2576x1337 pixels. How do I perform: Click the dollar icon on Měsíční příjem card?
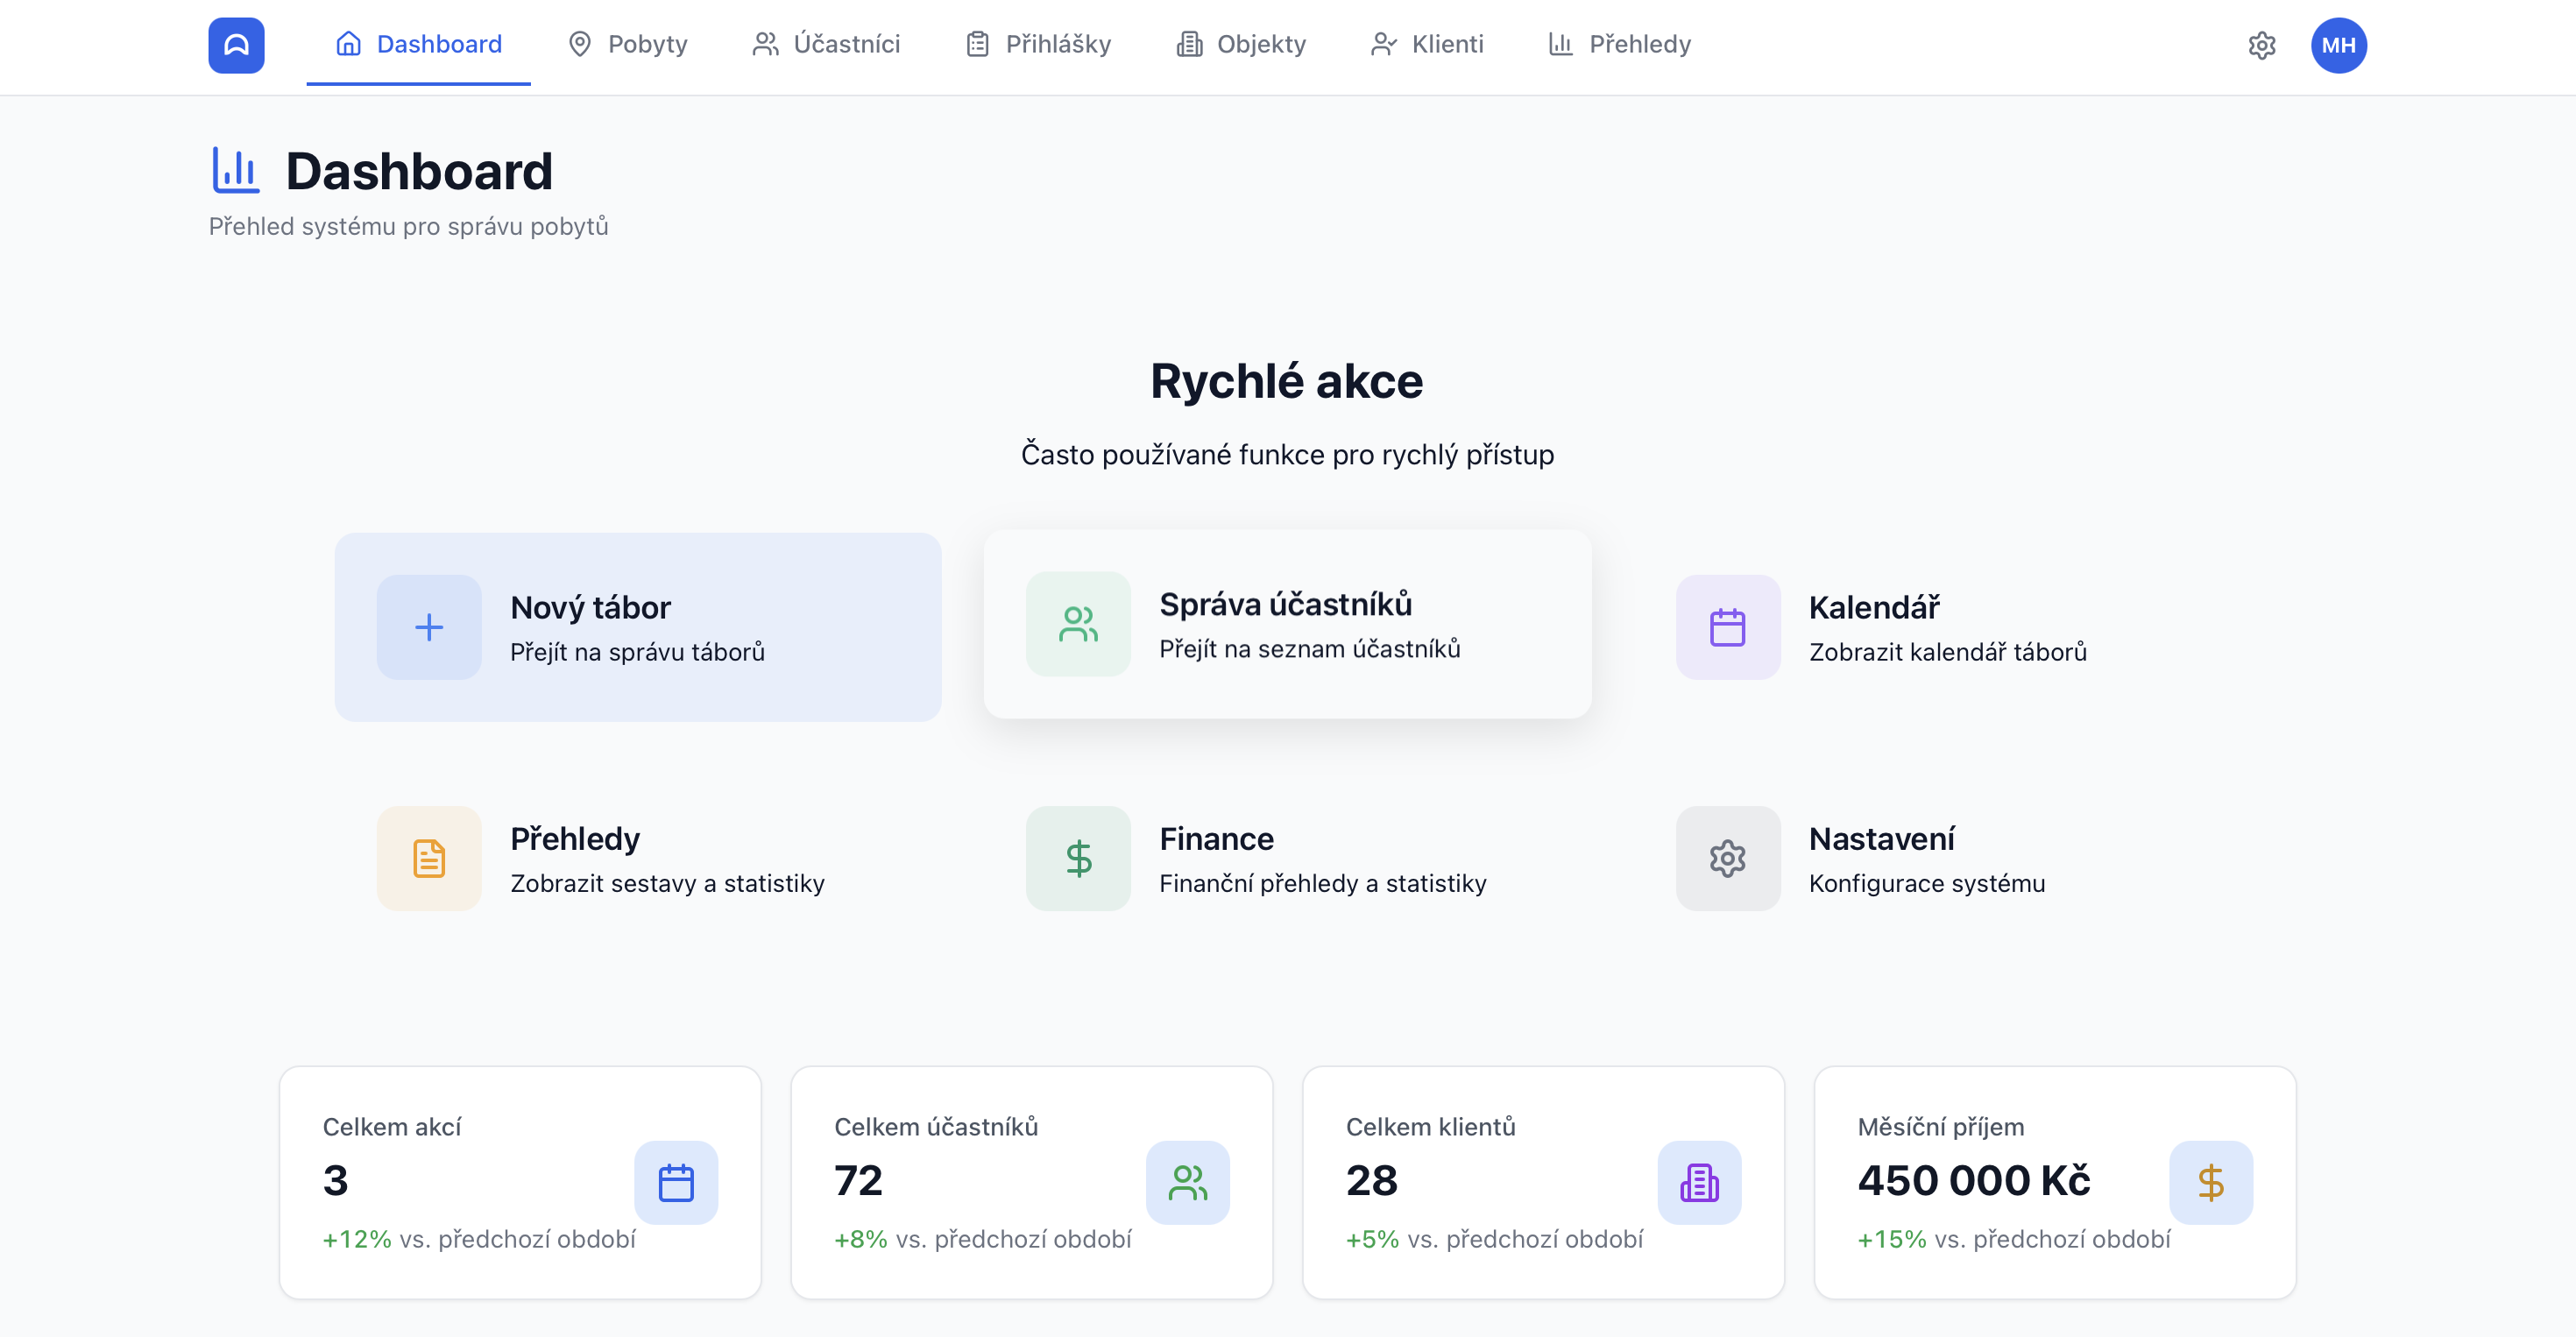click(2211, 1183)
